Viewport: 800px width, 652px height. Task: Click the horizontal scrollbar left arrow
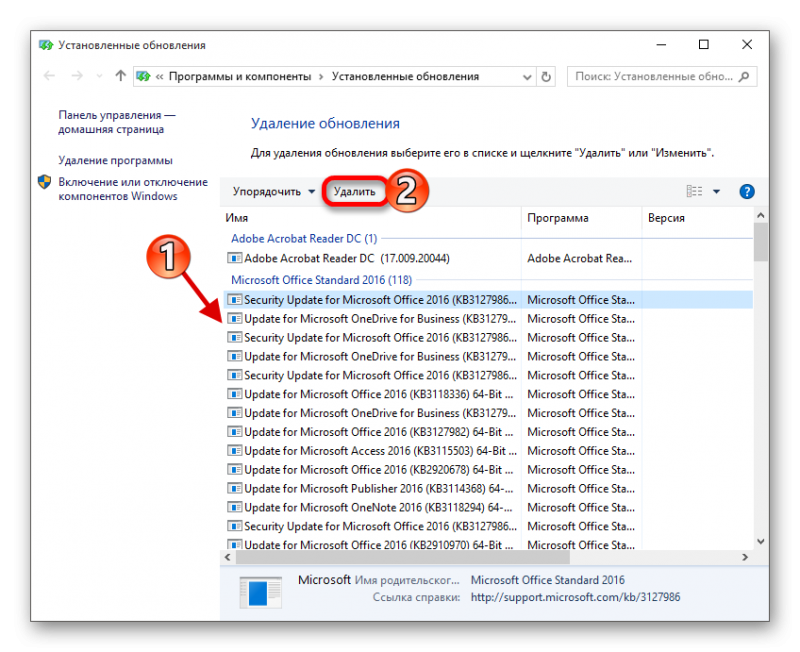click(x=228, y=557)
